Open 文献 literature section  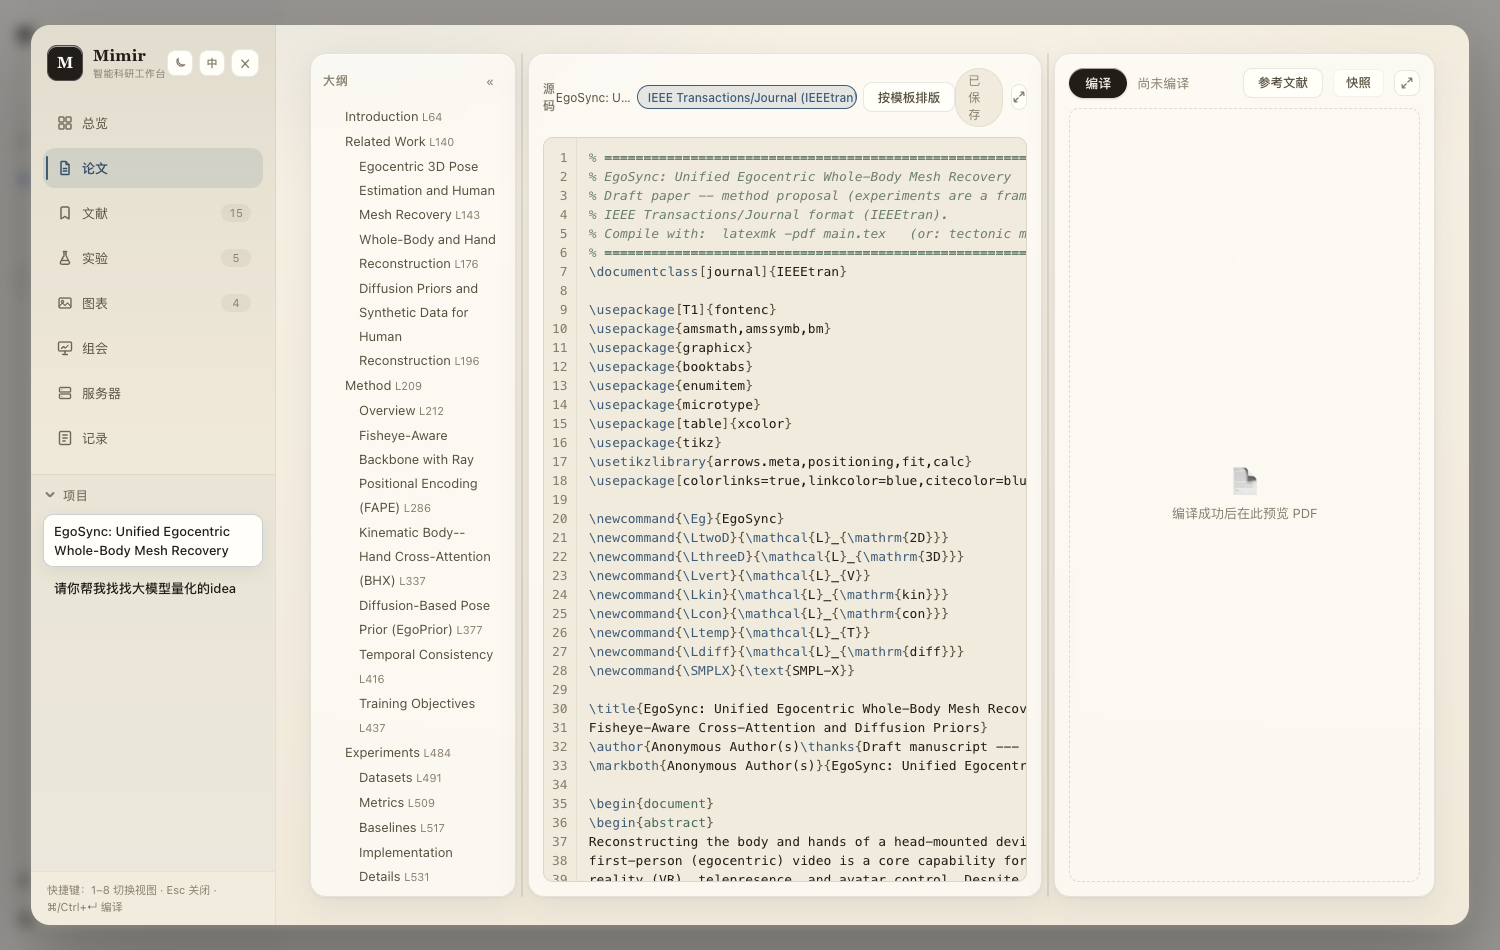[153, 213]
